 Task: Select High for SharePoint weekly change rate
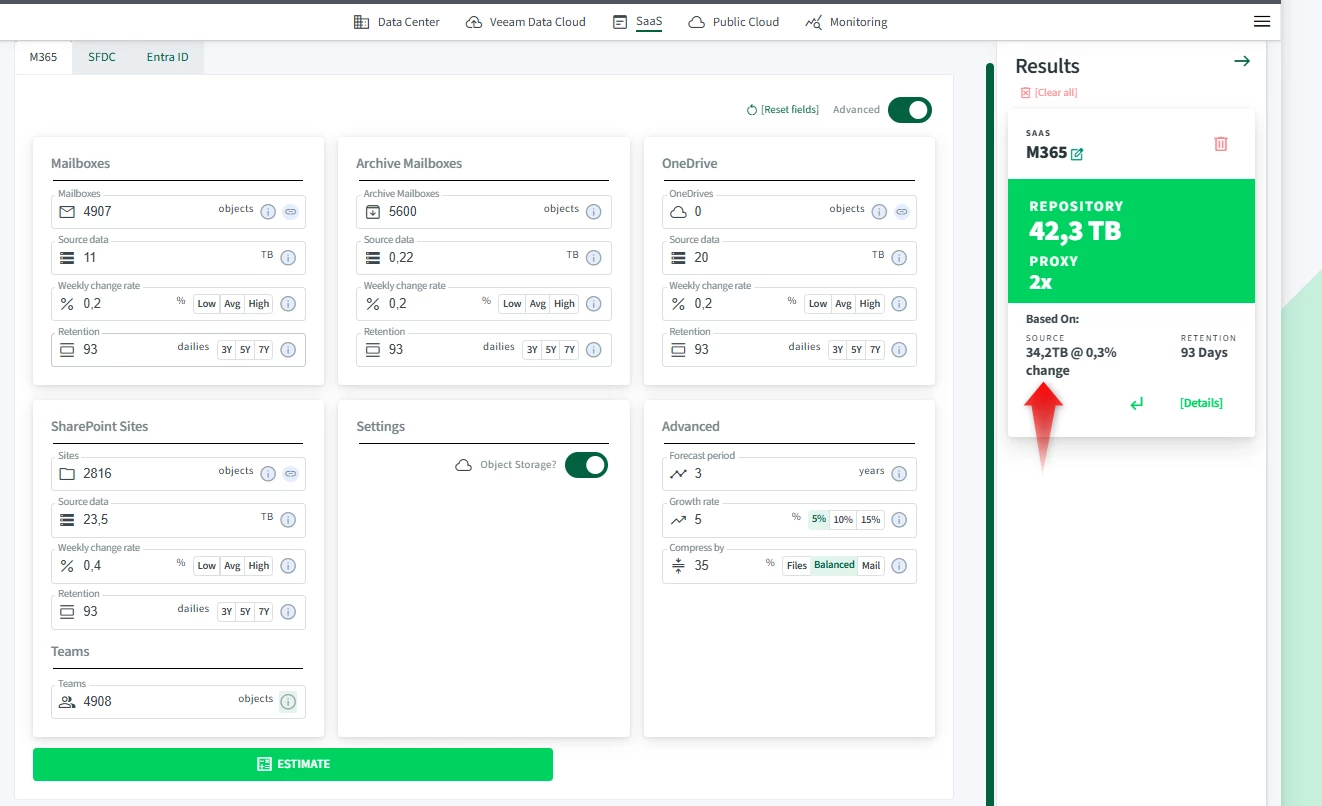pyautogui.click(x=259, y=566)
